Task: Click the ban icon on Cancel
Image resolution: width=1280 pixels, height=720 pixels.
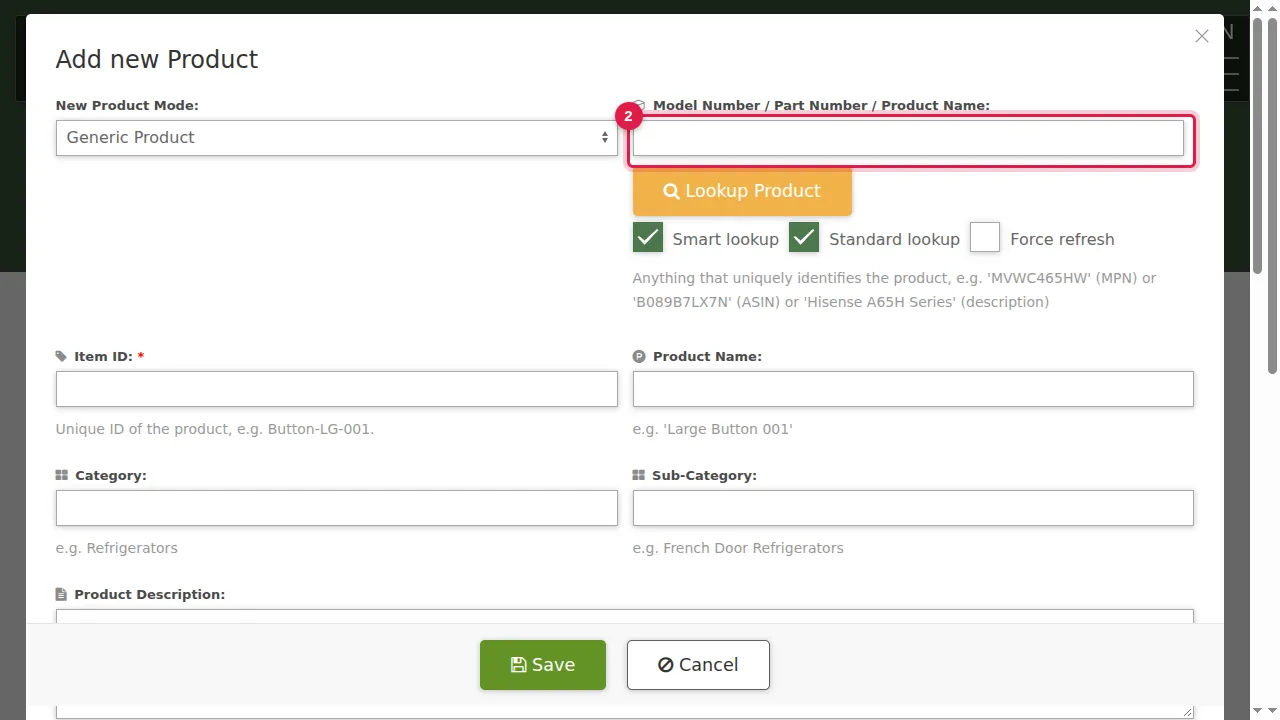Action: [665, 665]
